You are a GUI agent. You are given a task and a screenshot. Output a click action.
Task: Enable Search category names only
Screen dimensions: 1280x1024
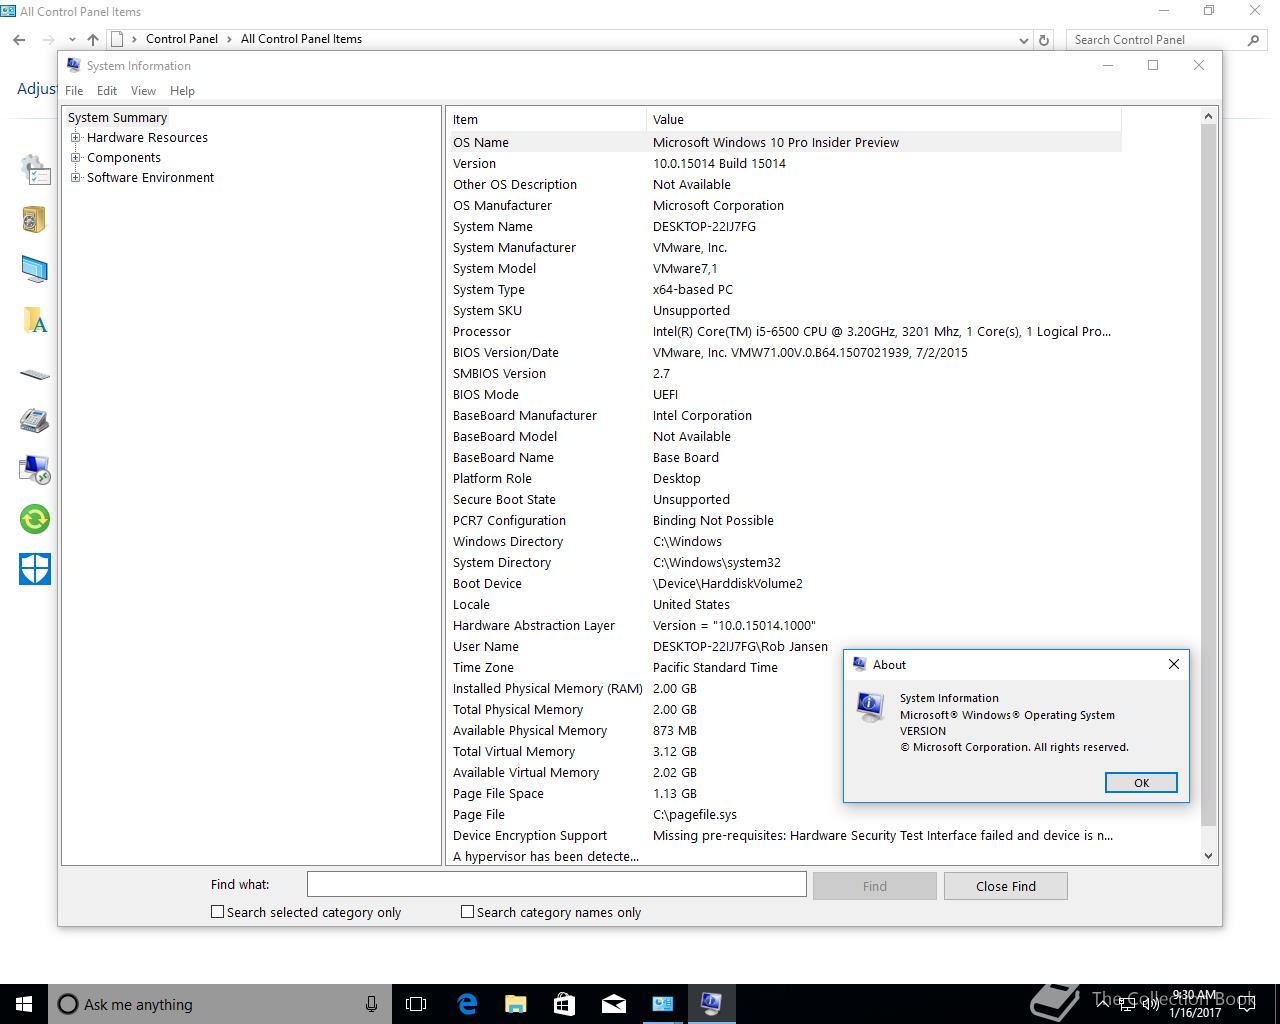[467, 912]
